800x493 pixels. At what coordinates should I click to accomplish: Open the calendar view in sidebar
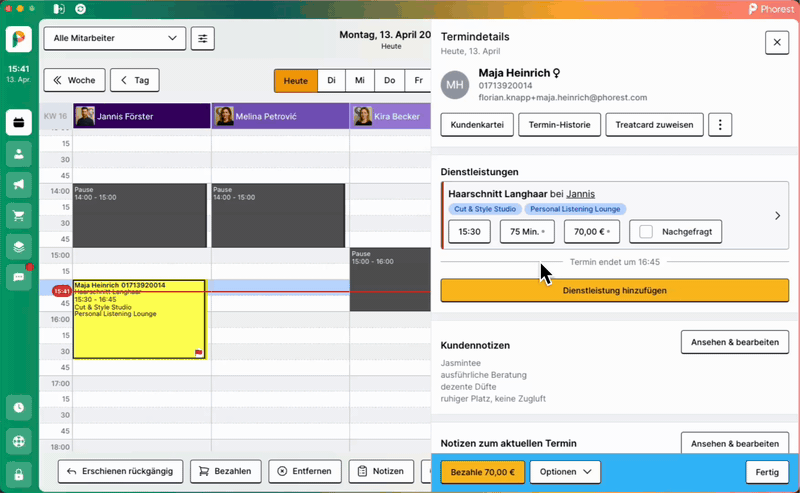(x=19, y=124)
